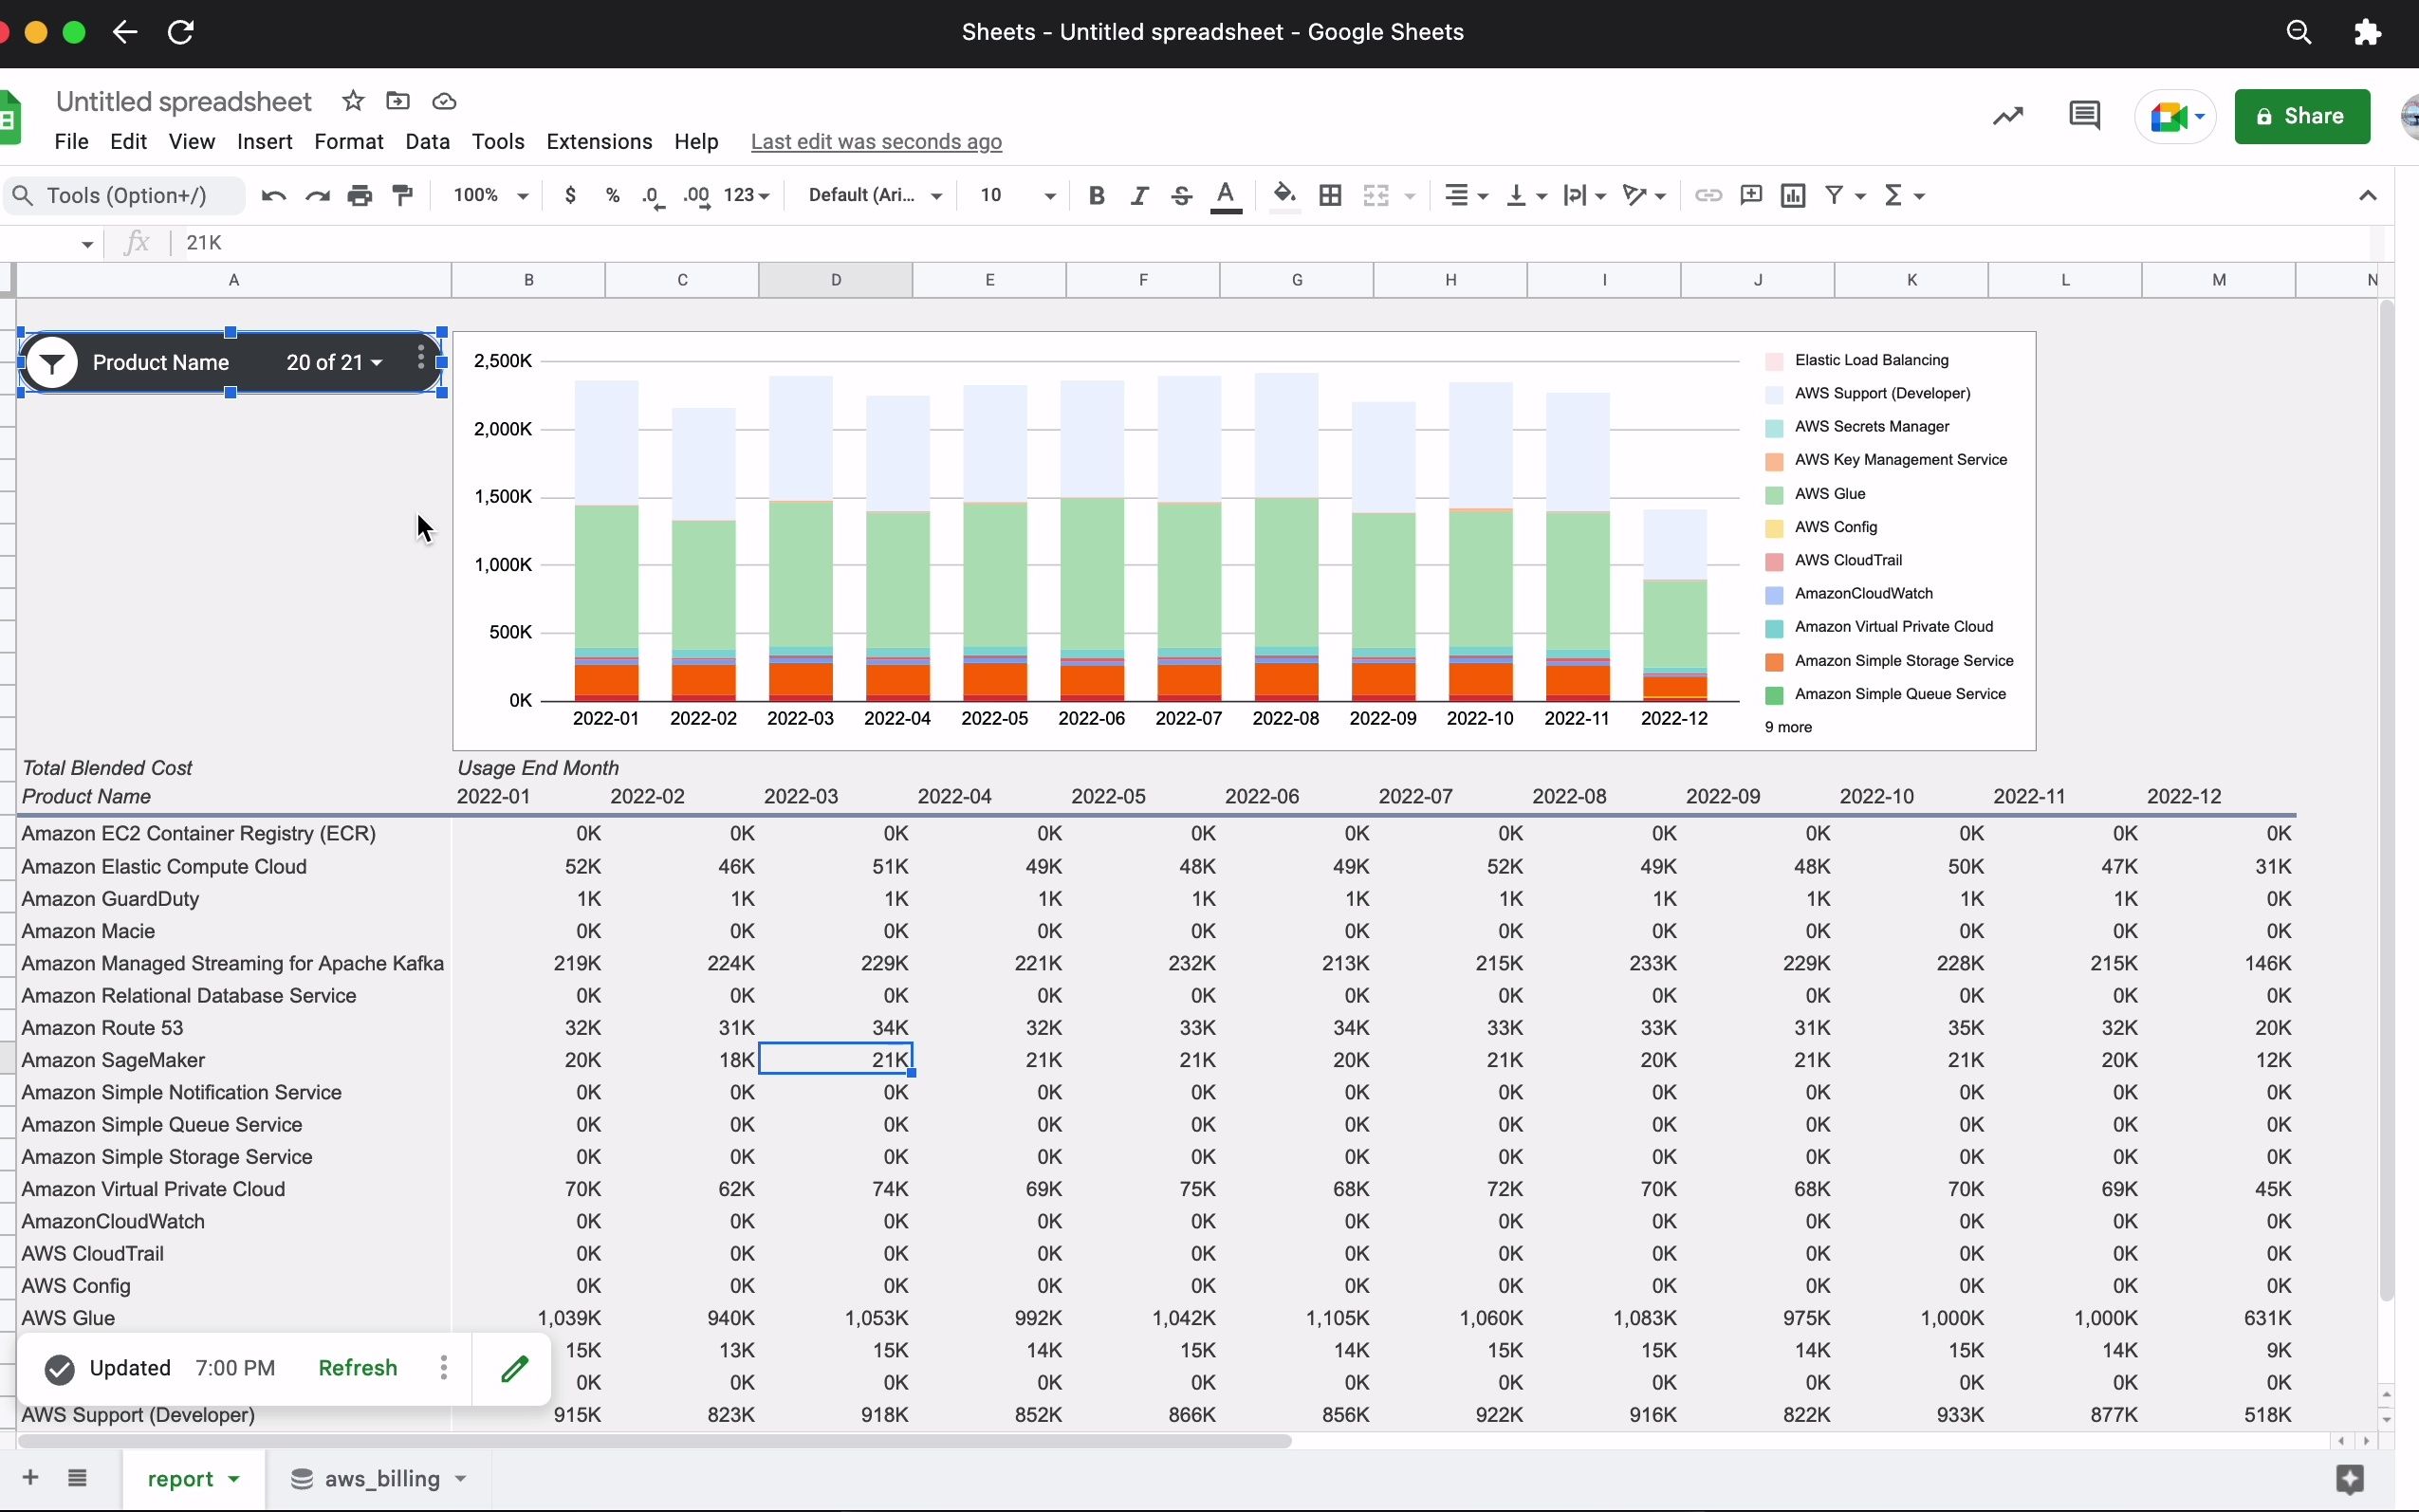
Task: Open the 123 number format dropdown
Action: coord(746,195)
